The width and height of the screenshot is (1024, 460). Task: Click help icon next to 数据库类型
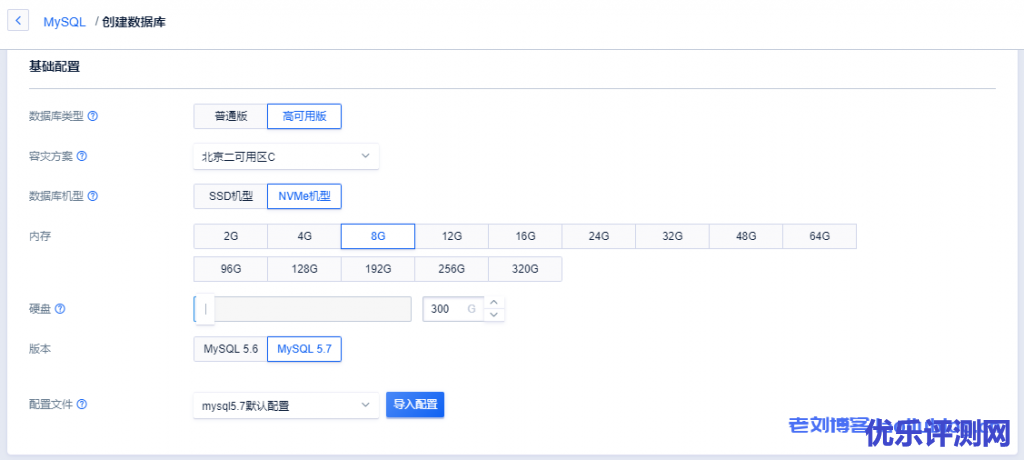click(93, 116)
